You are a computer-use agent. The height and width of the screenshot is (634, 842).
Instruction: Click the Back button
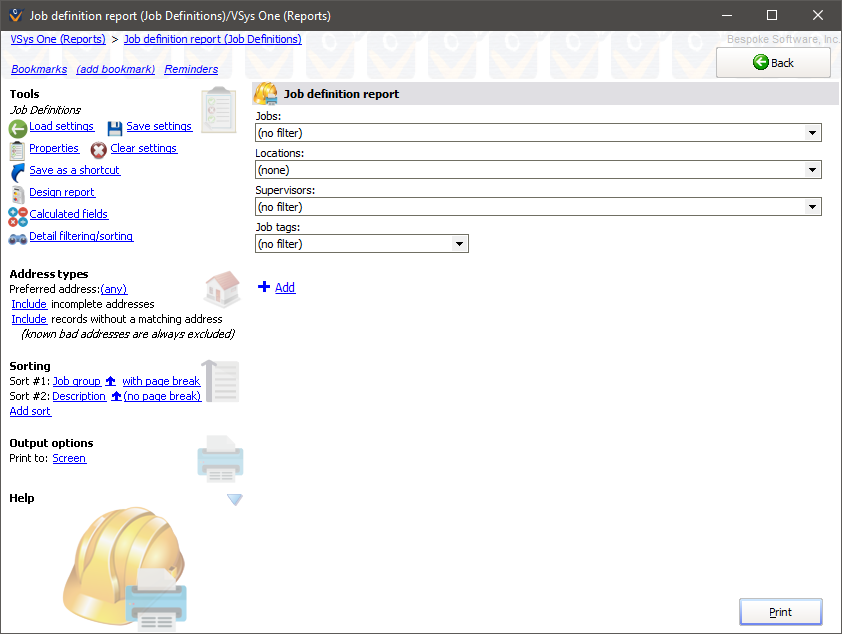pos(772,62)
